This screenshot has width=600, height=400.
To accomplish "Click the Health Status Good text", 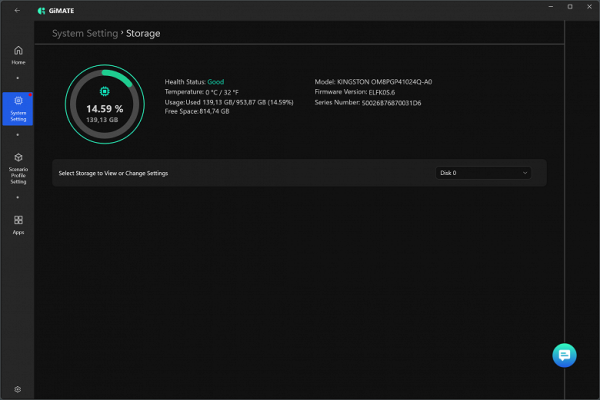I will pyautogui.click(x=216, y=81).
